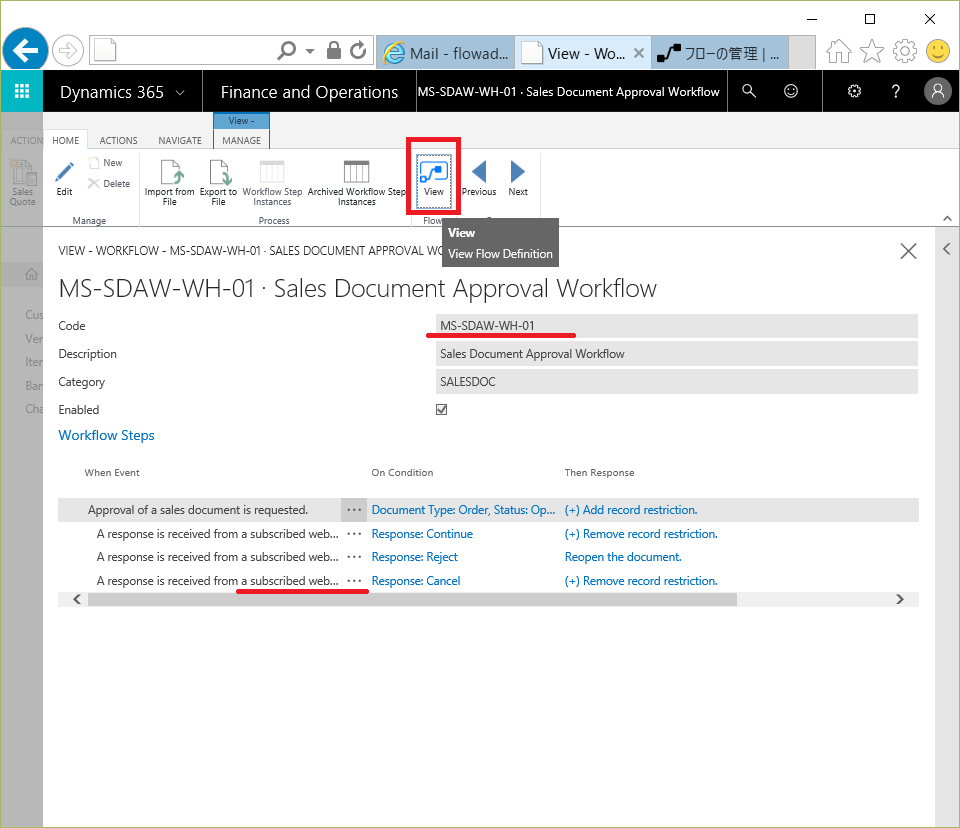Click the refresh page icon
The height and width of the screenshot is (828, 960).
pyautogui.click(x=358, y=50)
